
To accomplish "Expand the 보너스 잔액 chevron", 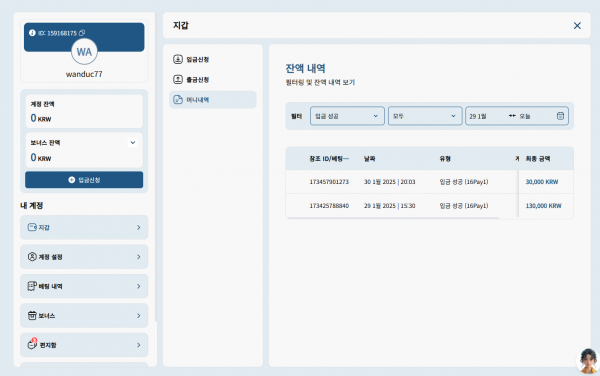I will [x=133, y=143].
